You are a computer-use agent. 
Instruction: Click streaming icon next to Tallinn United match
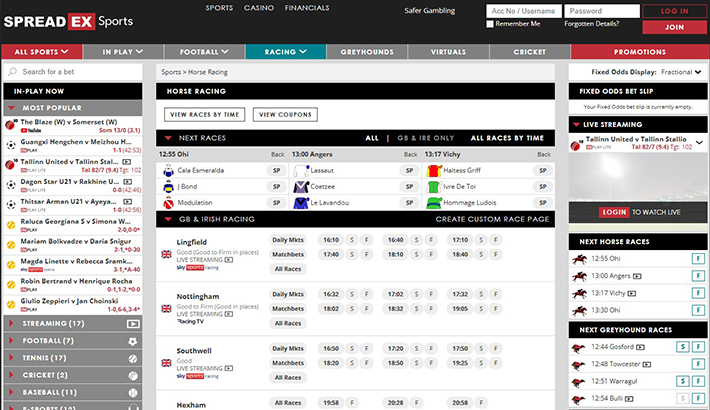[127, 162]
